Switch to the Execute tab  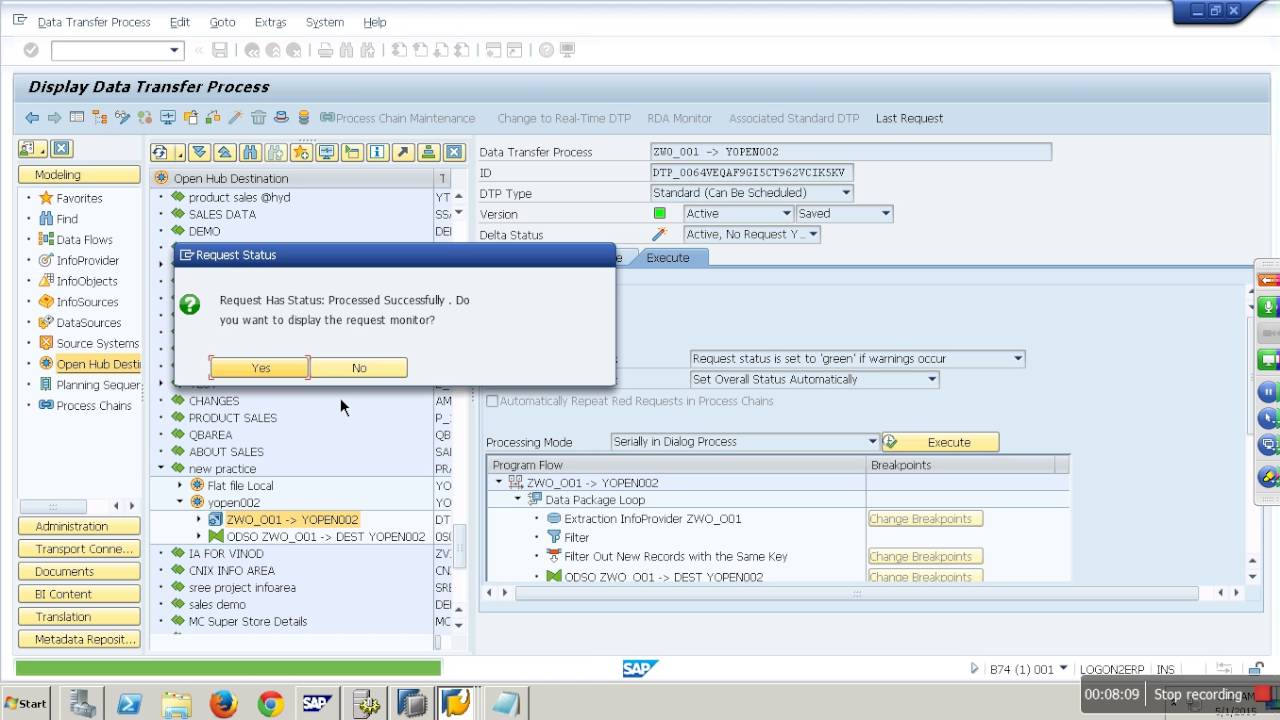pyautogui.click(x=668, y=258)
